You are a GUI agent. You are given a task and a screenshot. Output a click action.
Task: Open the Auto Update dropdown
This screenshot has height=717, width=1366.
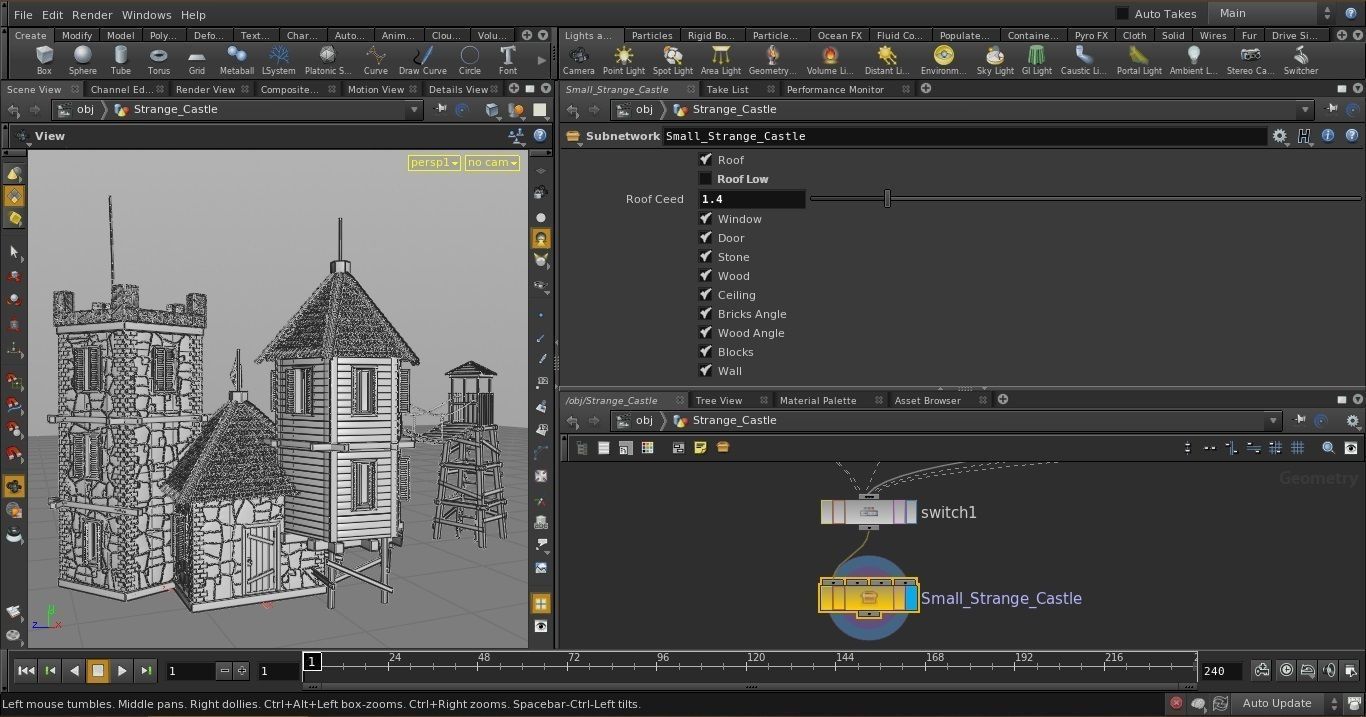click(1287, 703)
